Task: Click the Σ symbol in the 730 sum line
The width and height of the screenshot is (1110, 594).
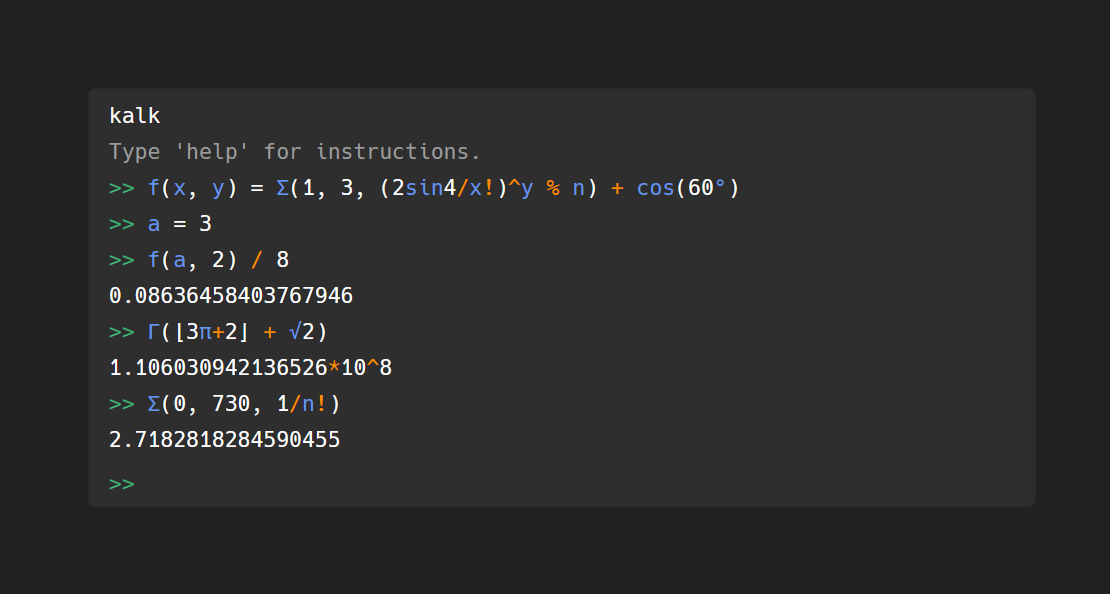Action: (154, 404)
